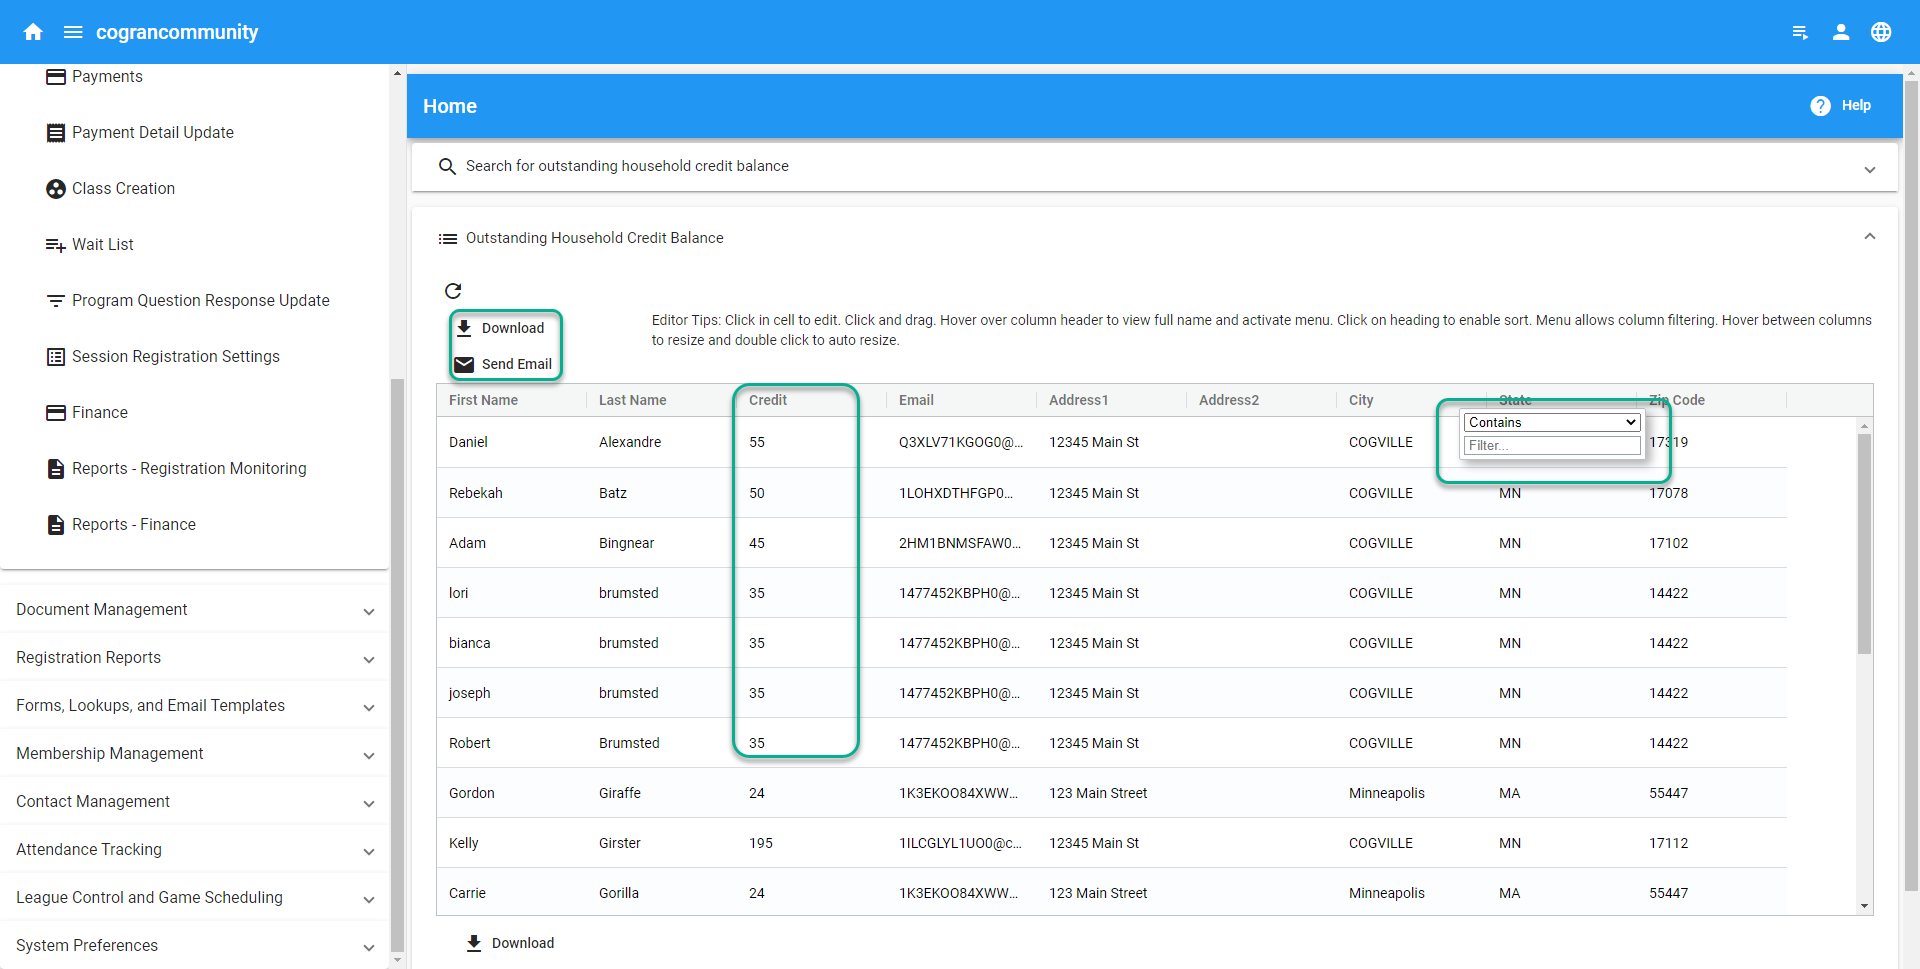Open the user account icon
Screen dimensions: 1920x969
tap(1841, 32)
